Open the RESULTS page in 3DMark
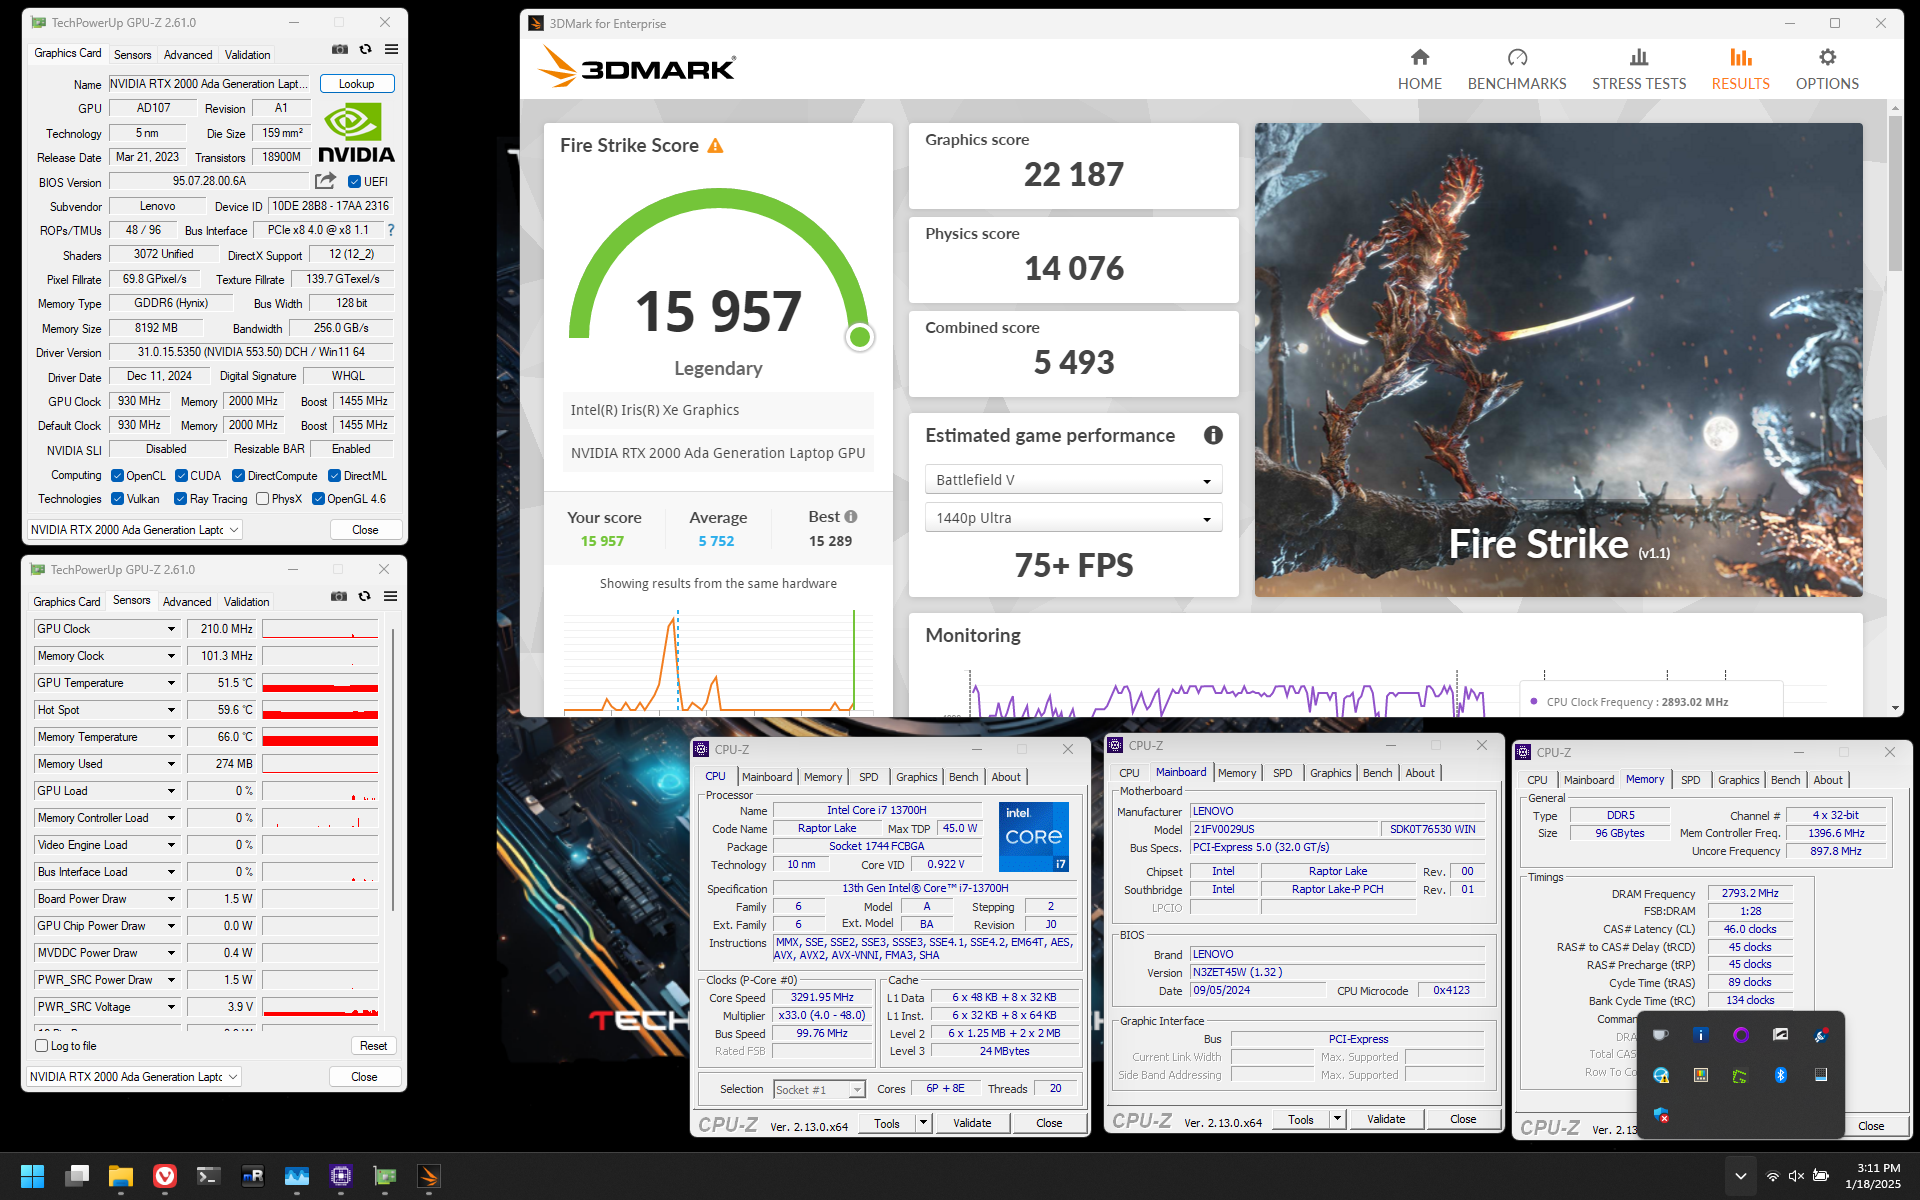 pos(1740,70)
